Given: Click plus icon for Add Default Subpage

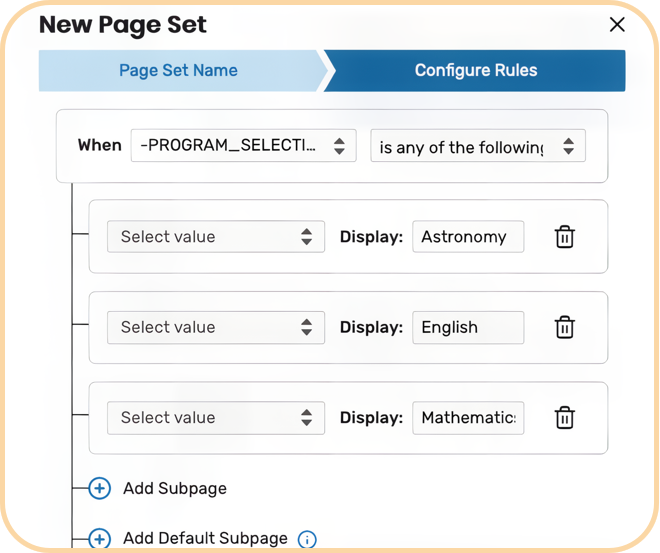Looking at the screenshot, I should [99, 539].
